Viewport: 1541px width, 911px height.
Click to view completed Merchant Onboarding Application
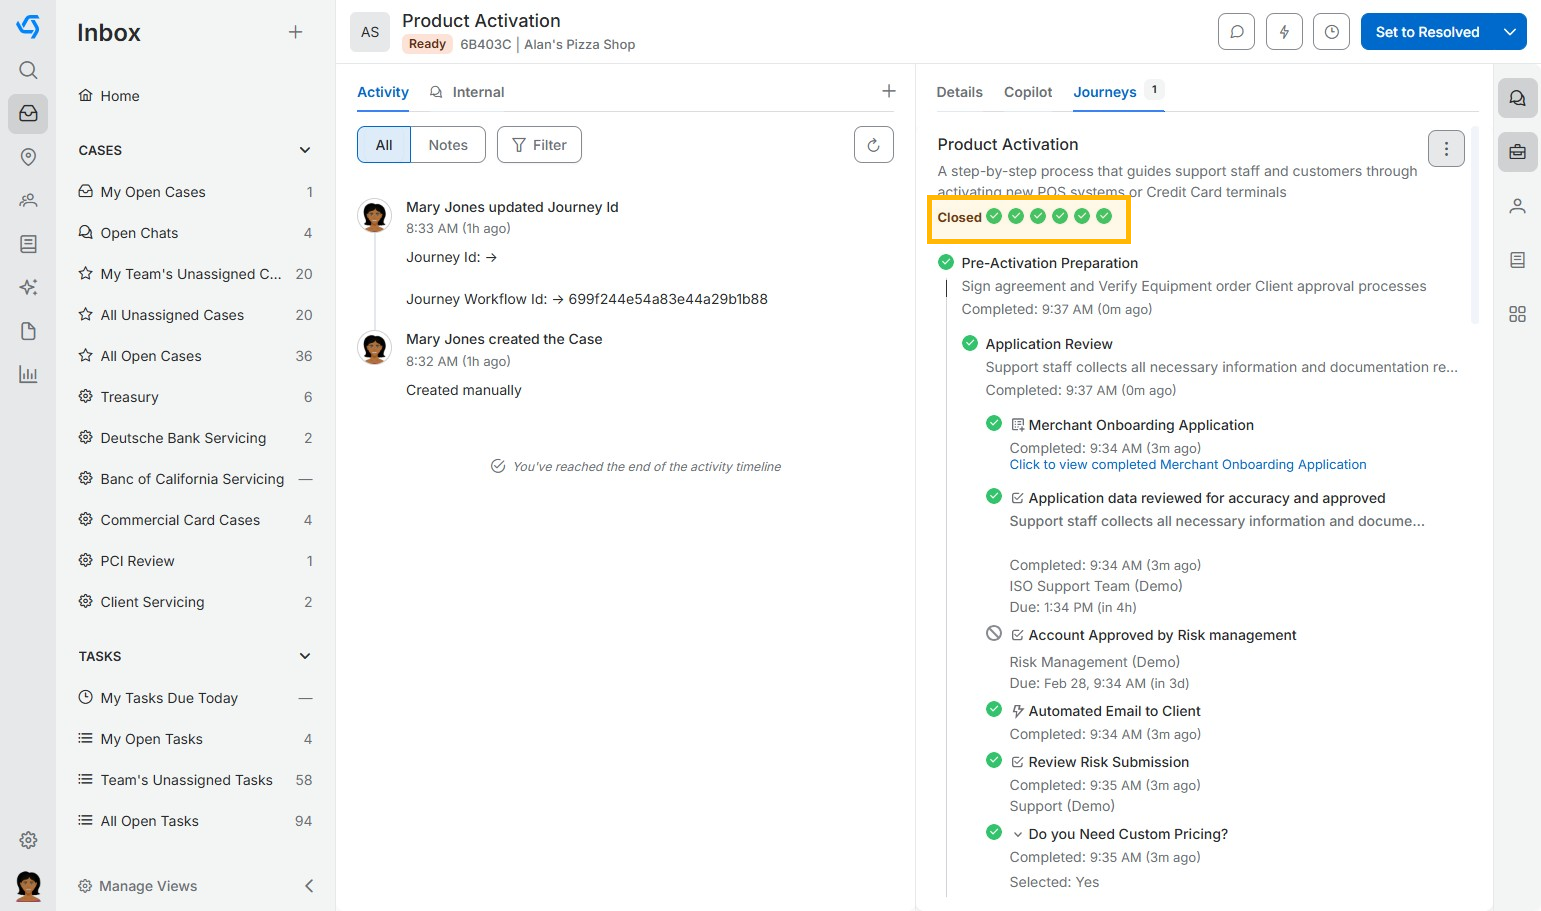tap(1187, 465)
